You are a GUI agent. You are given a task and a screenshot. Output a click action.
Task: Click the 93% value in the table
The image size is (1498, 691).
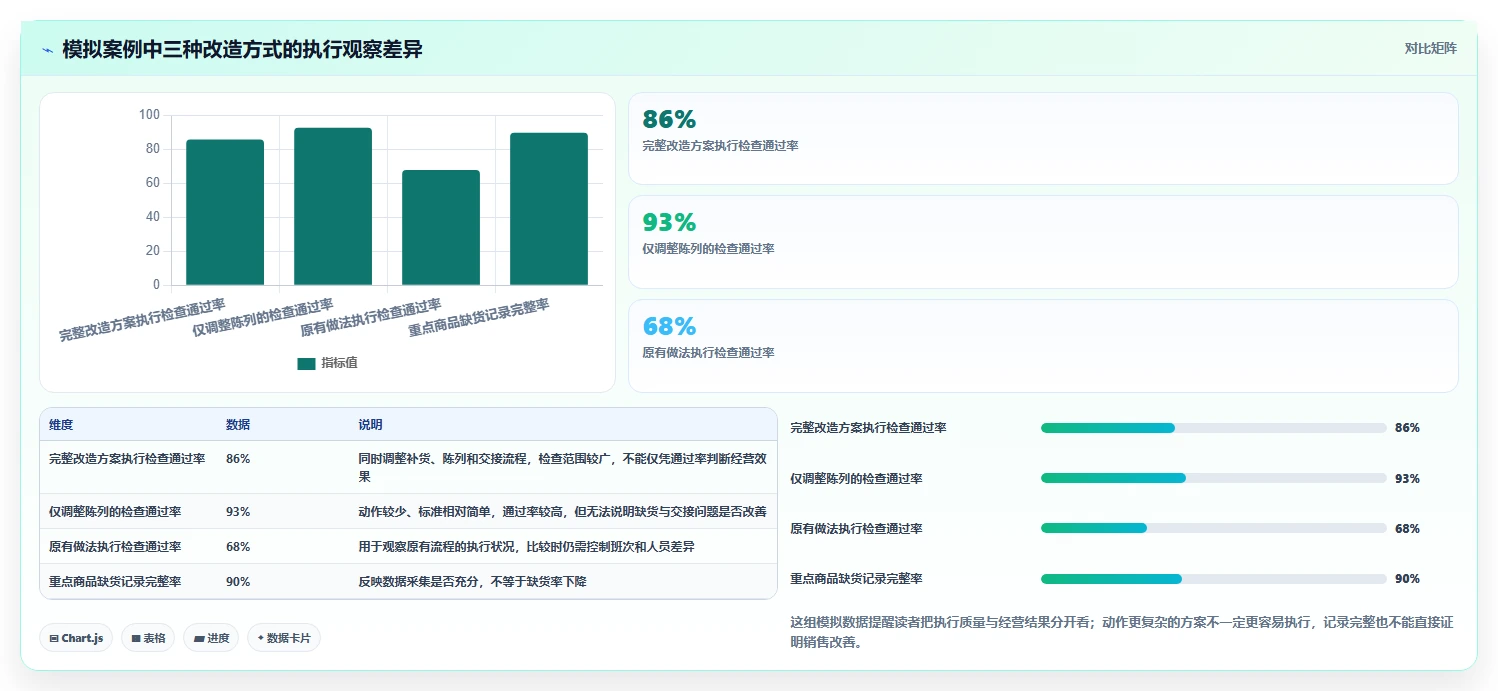(238, 511)
